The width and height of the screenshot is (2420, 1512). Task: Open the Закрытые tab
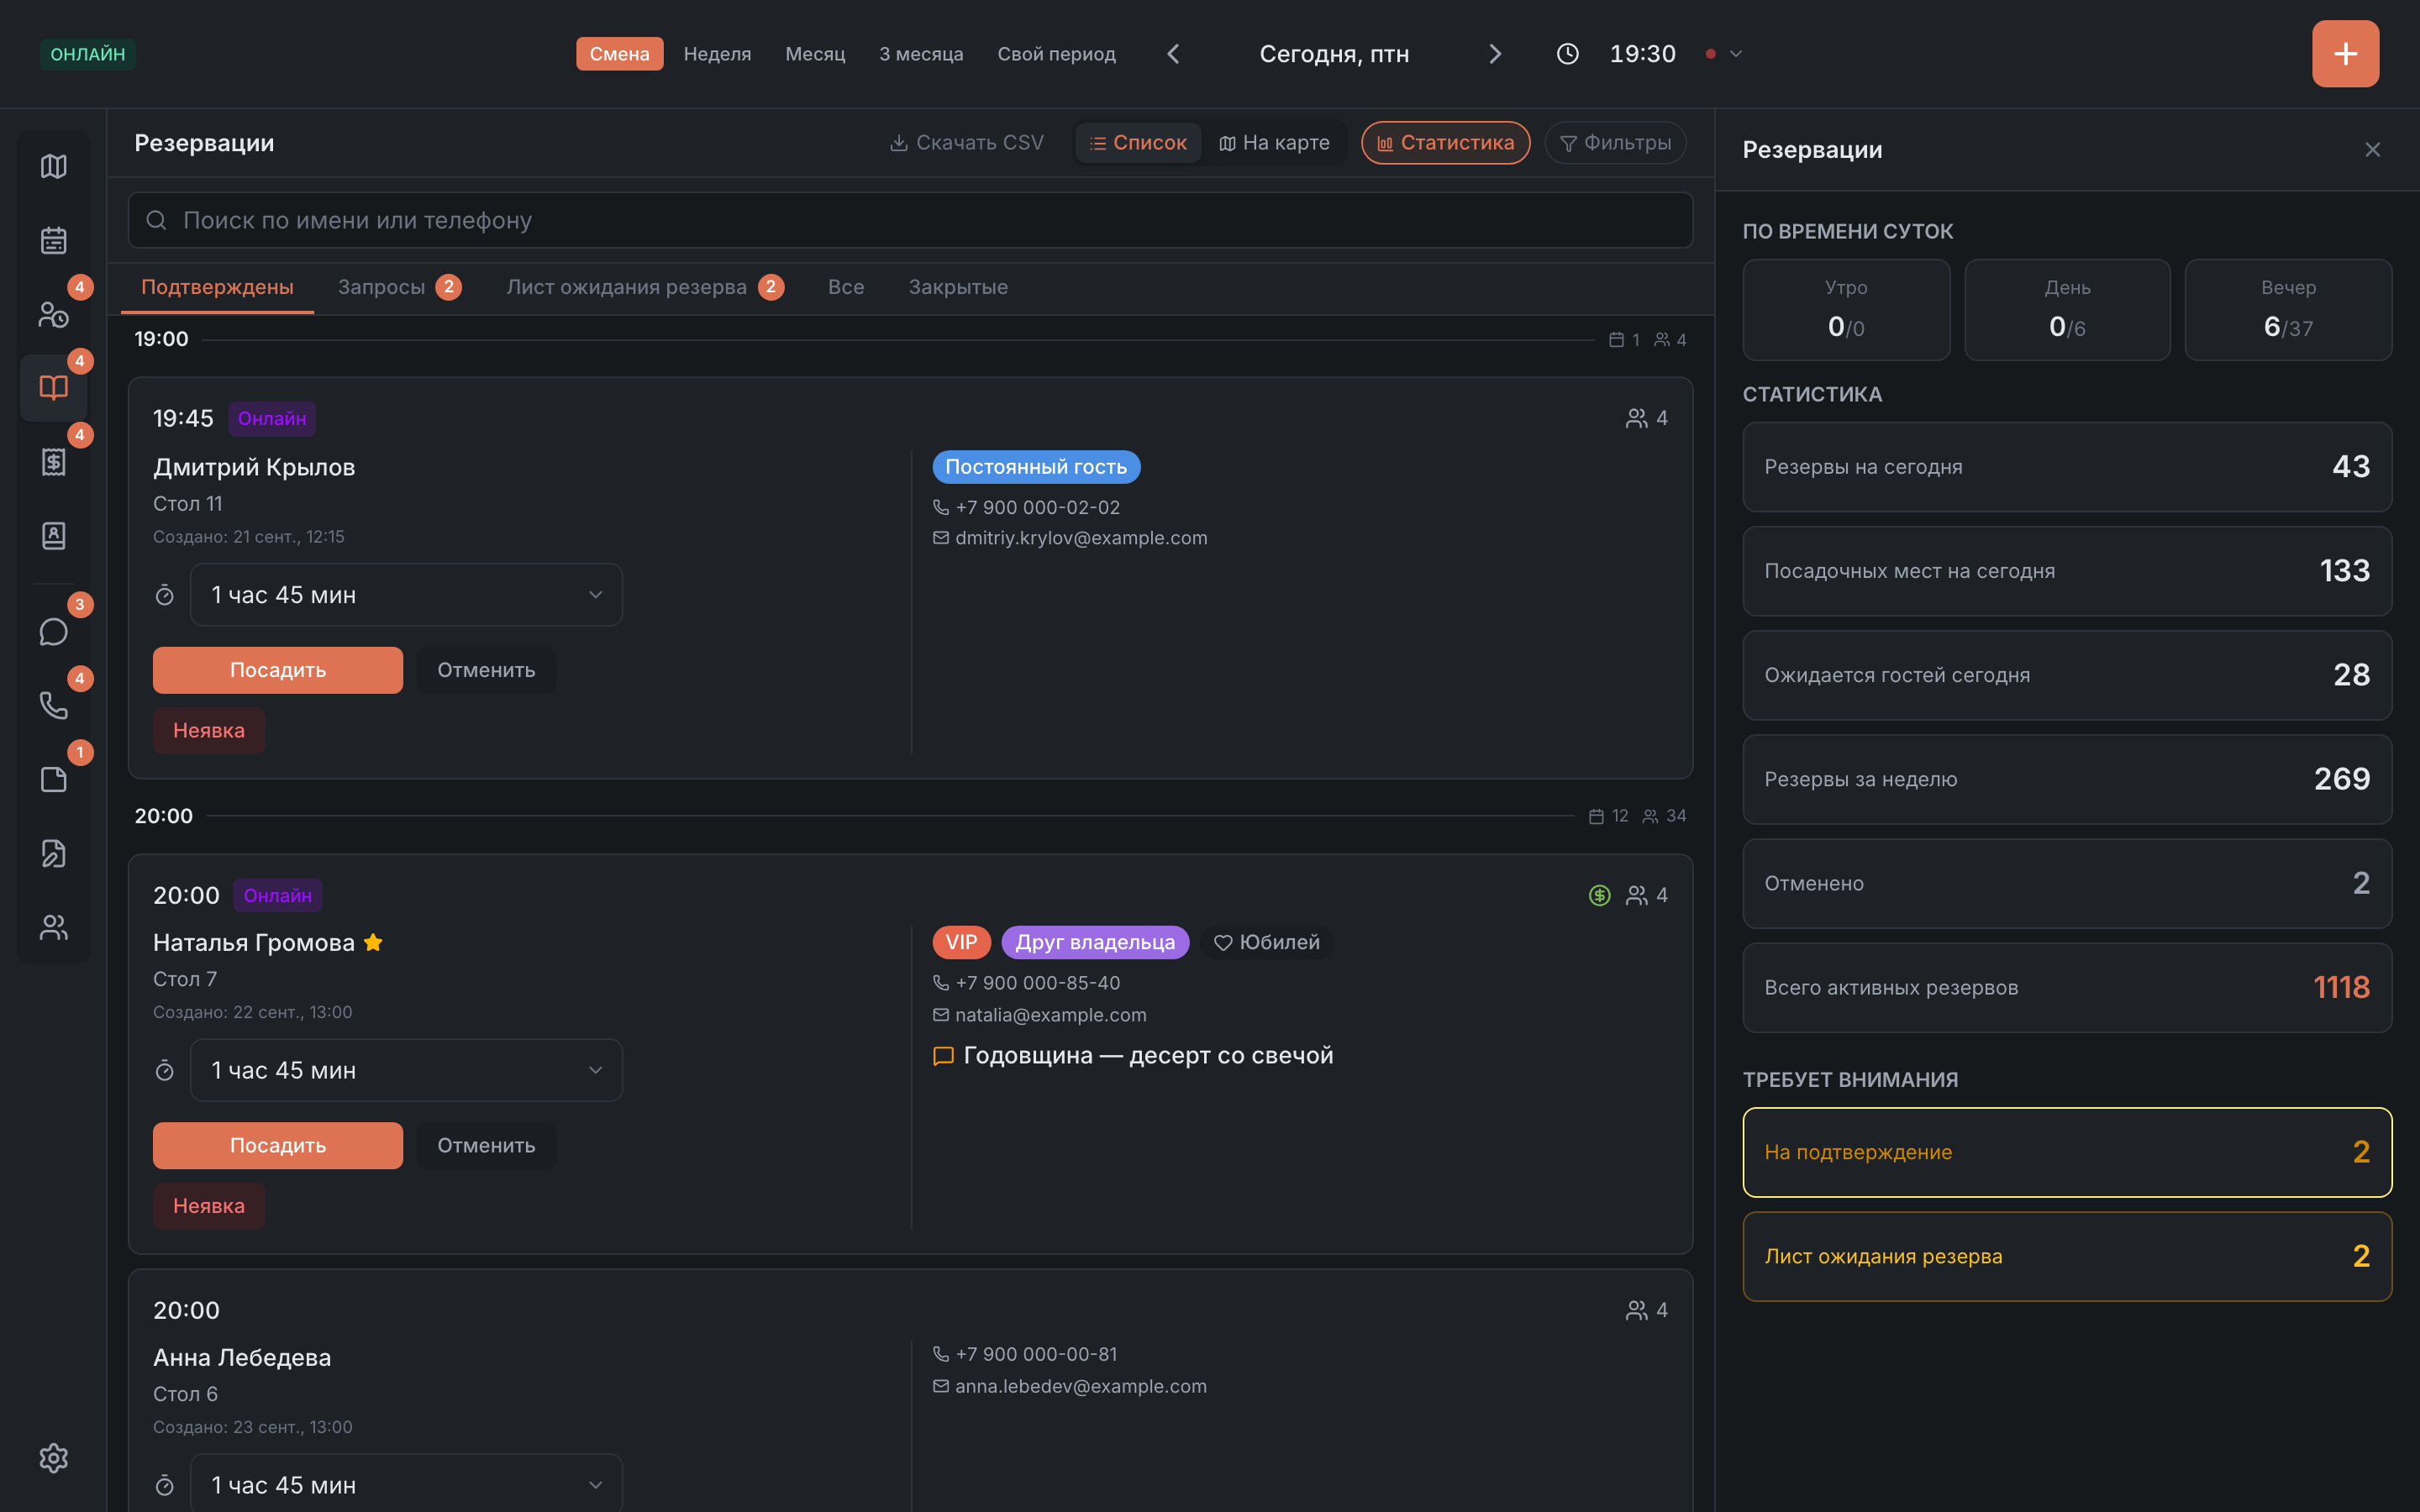coord(958,287)
